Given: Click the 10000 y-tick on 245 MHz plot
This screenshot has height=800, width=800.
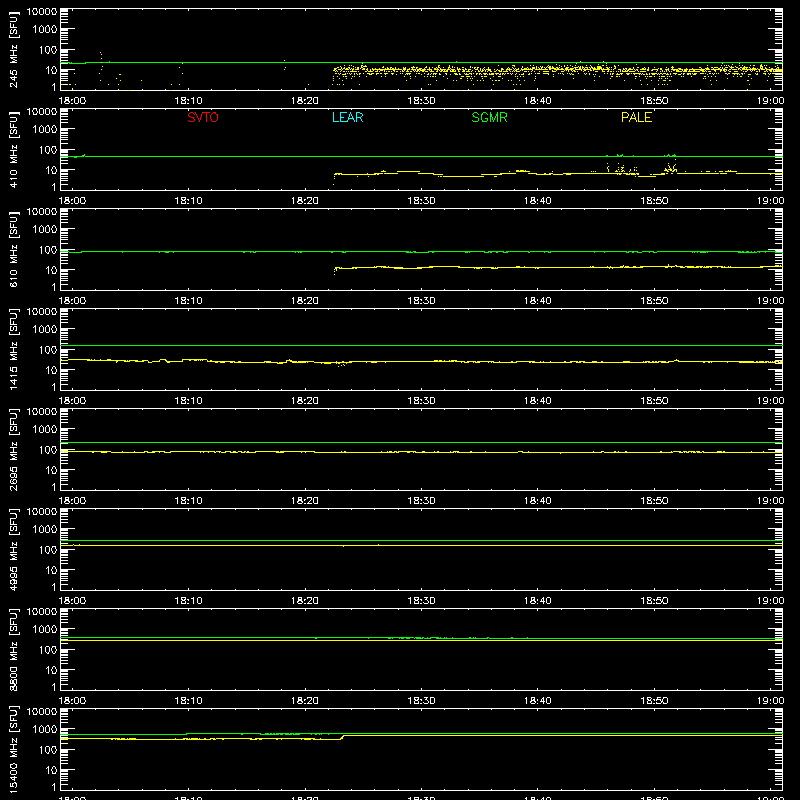Looking at the screenshot, I should [42, 12].
